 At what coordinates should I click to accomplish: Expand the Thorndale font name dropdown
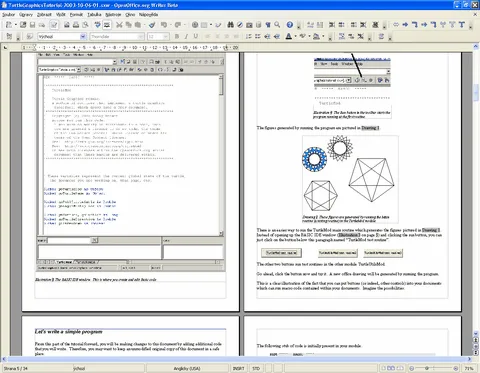tap(141, 36)
